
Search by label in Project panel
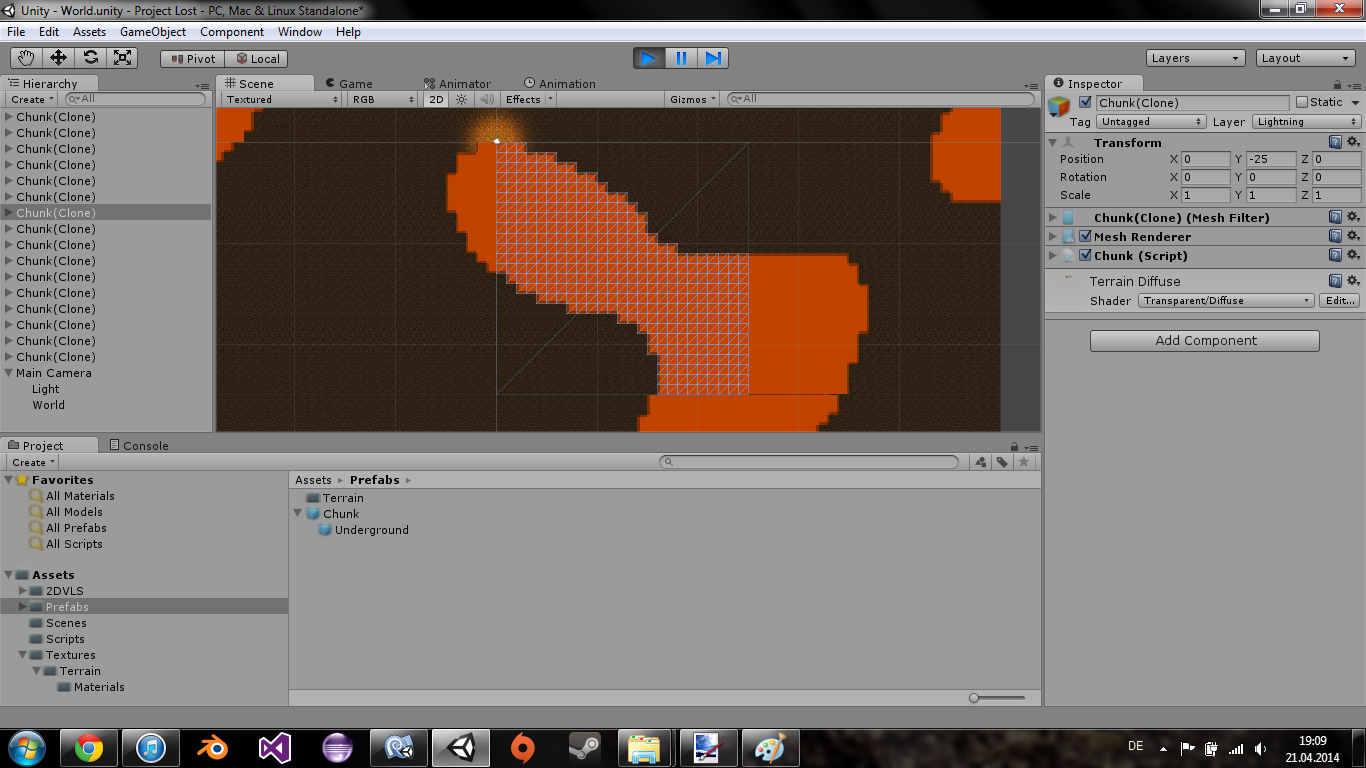tap(1002, 462)
